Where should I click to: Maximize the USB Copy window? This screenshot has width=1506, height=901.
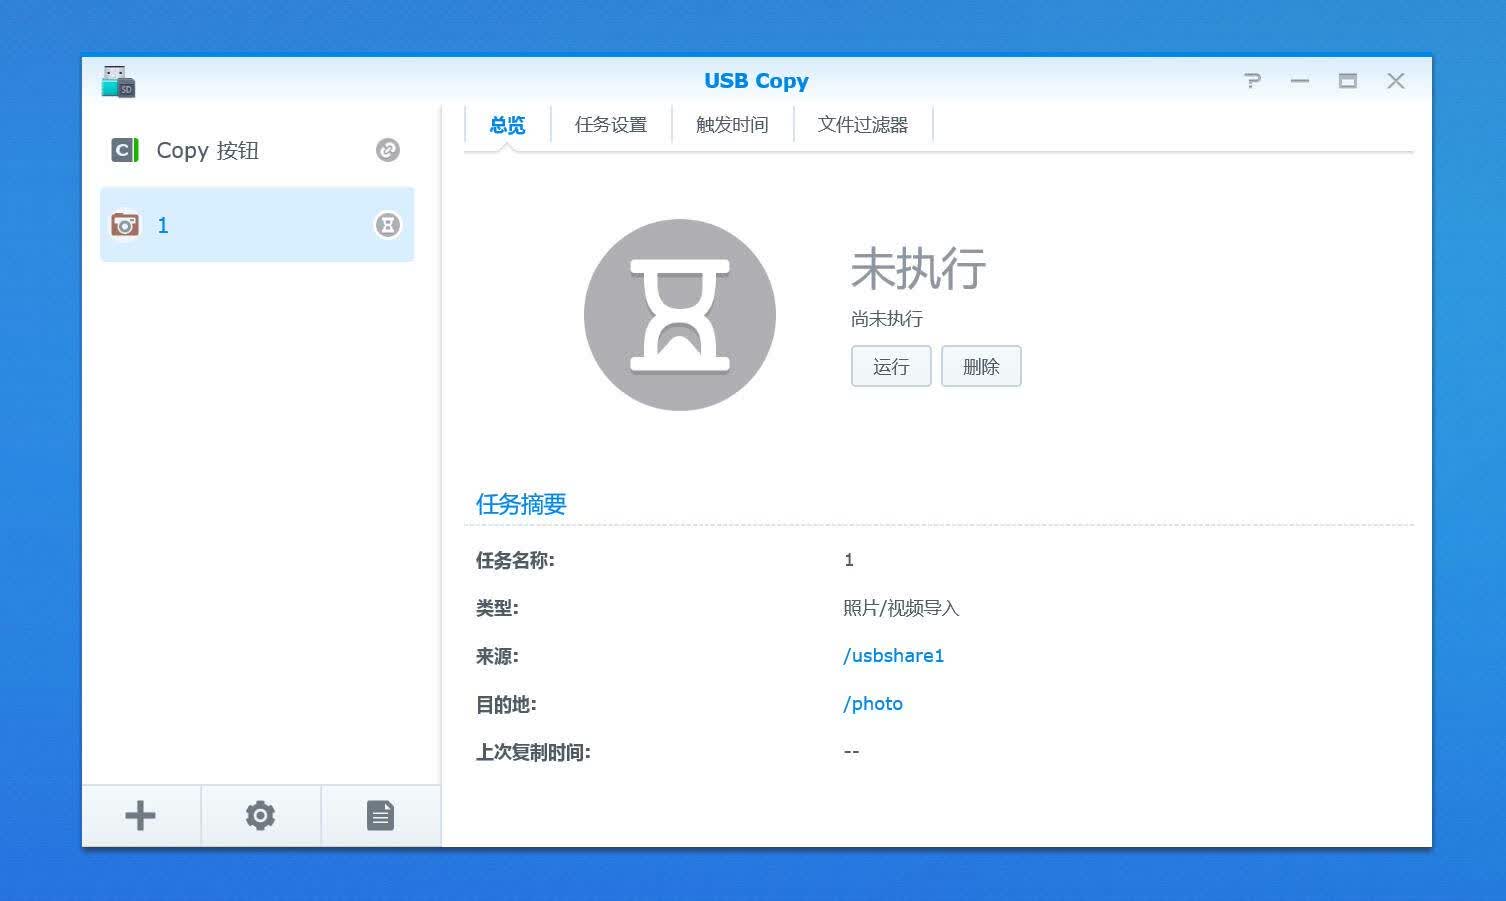tap(1348, 81)
